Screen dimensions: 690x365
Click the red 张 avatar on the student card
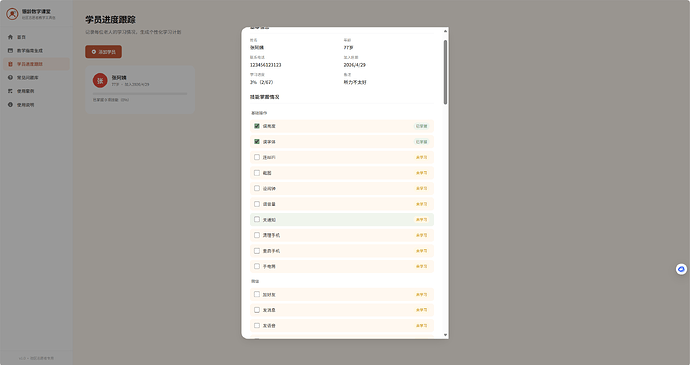(x=100, y=81)
